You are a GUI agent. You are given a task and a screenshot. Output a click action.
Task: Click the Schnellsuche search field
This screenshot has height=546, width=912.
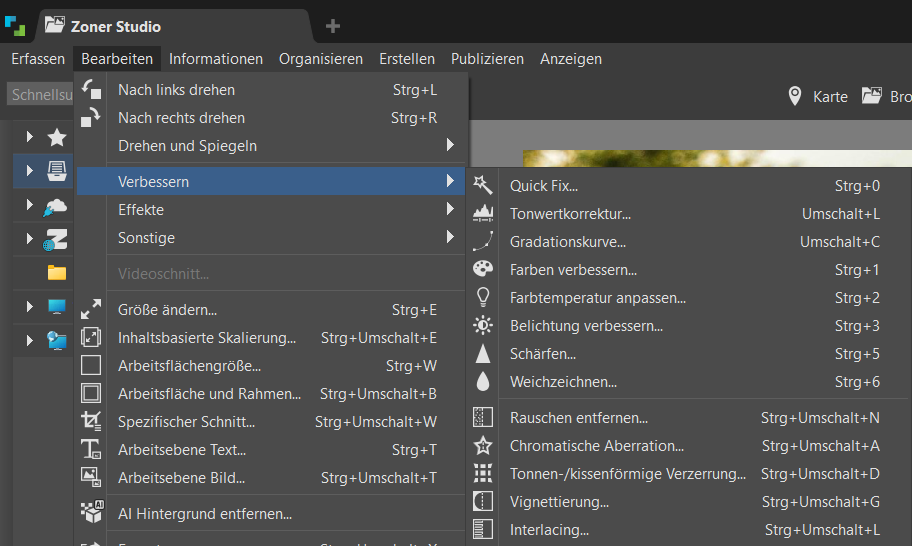coord(41,94)
